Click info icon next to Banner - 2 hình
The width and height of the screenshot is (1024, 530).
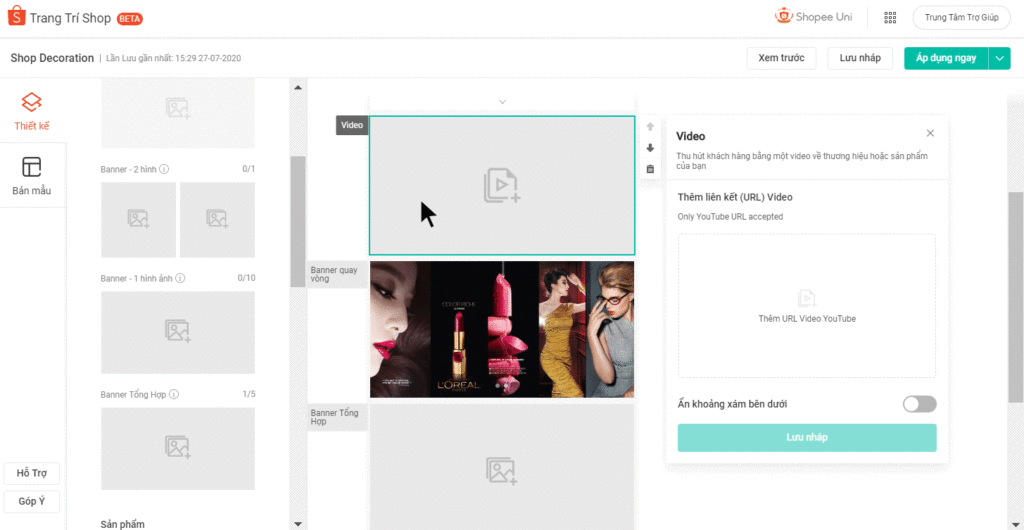164,169
